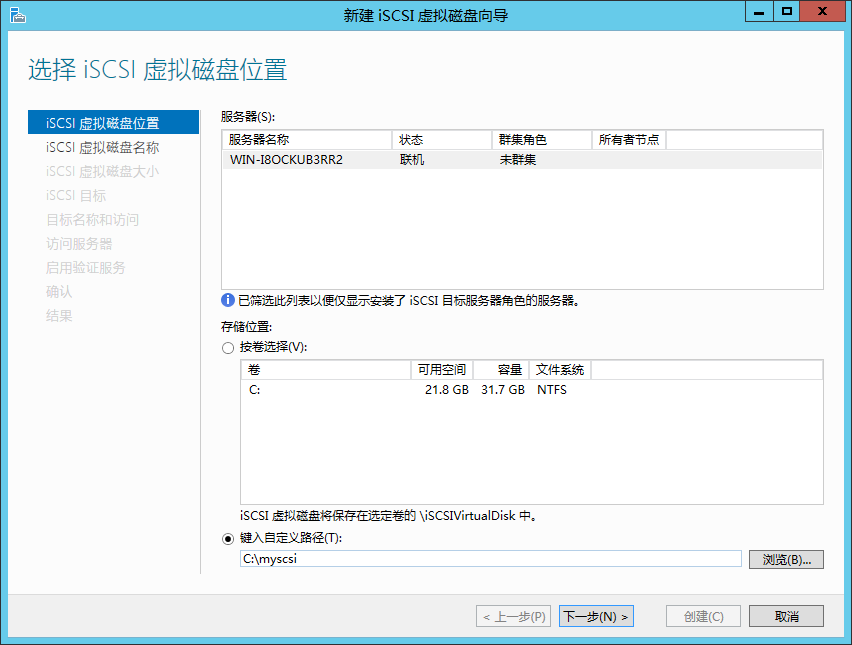Click the "iSCSI 虚拟磁盘大小" step
Image resolution: width=852 pixels, height=645 pixels.
pyautogui.click(x=103, y=171)
